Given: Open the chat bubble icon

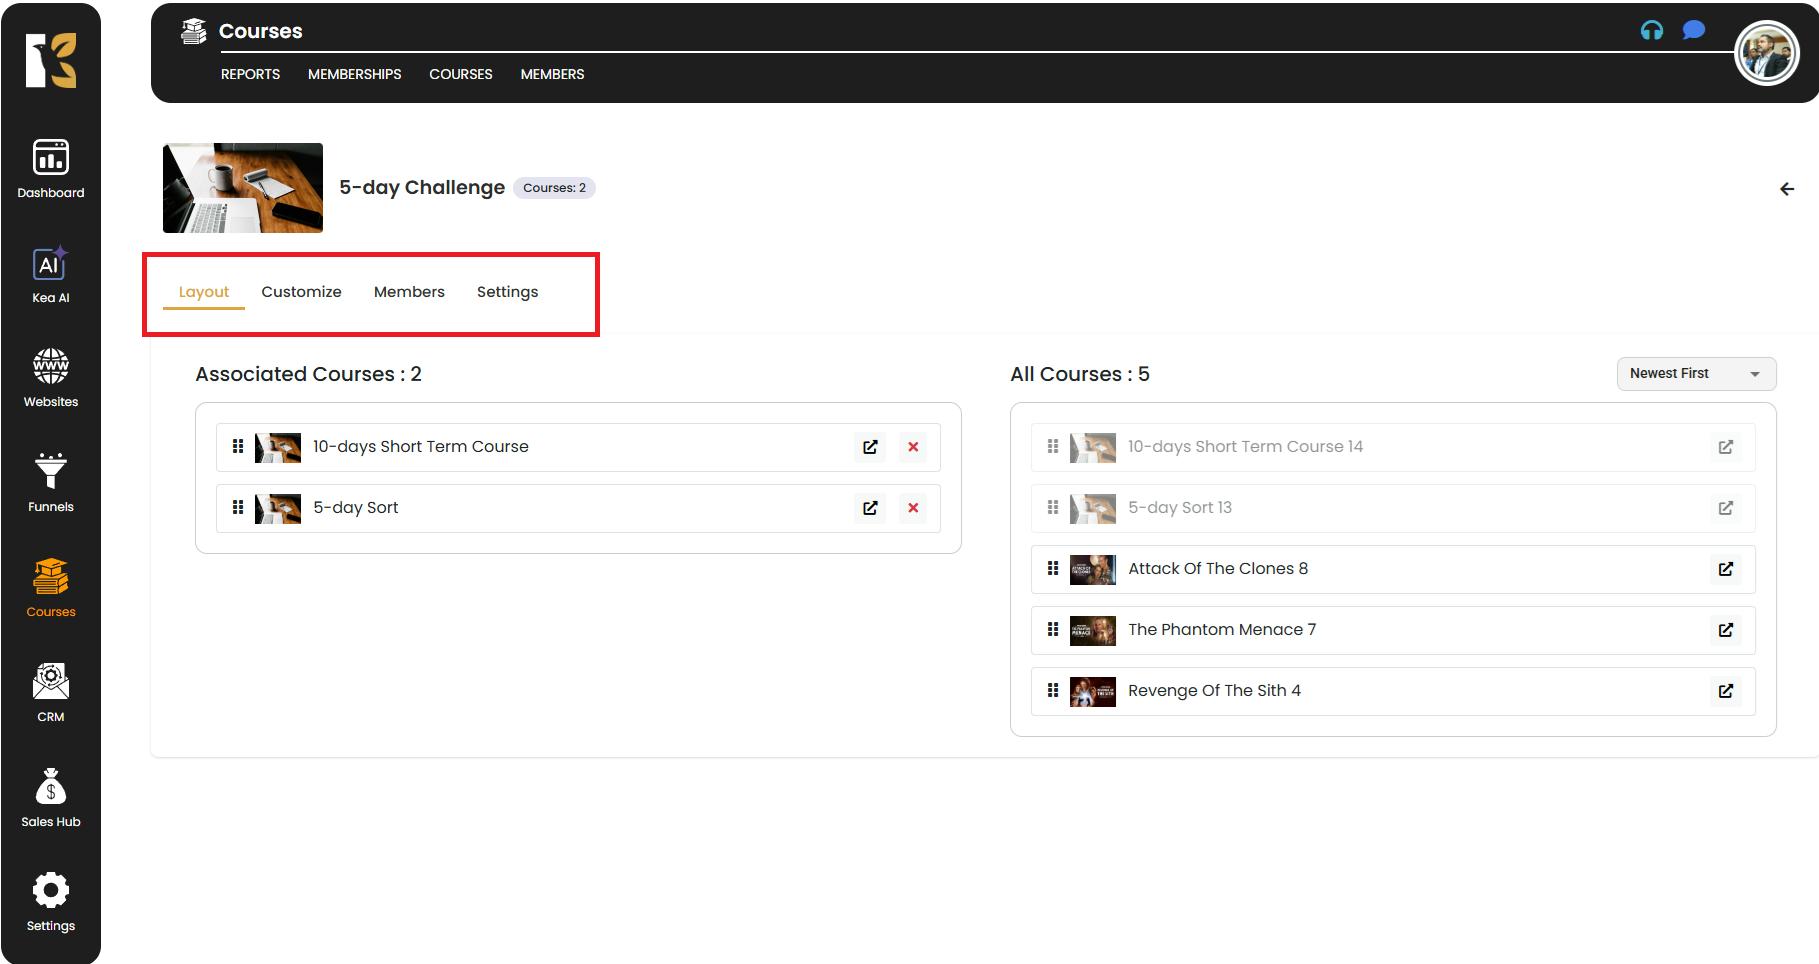Looking at the screenshot, I should 1693,31.
